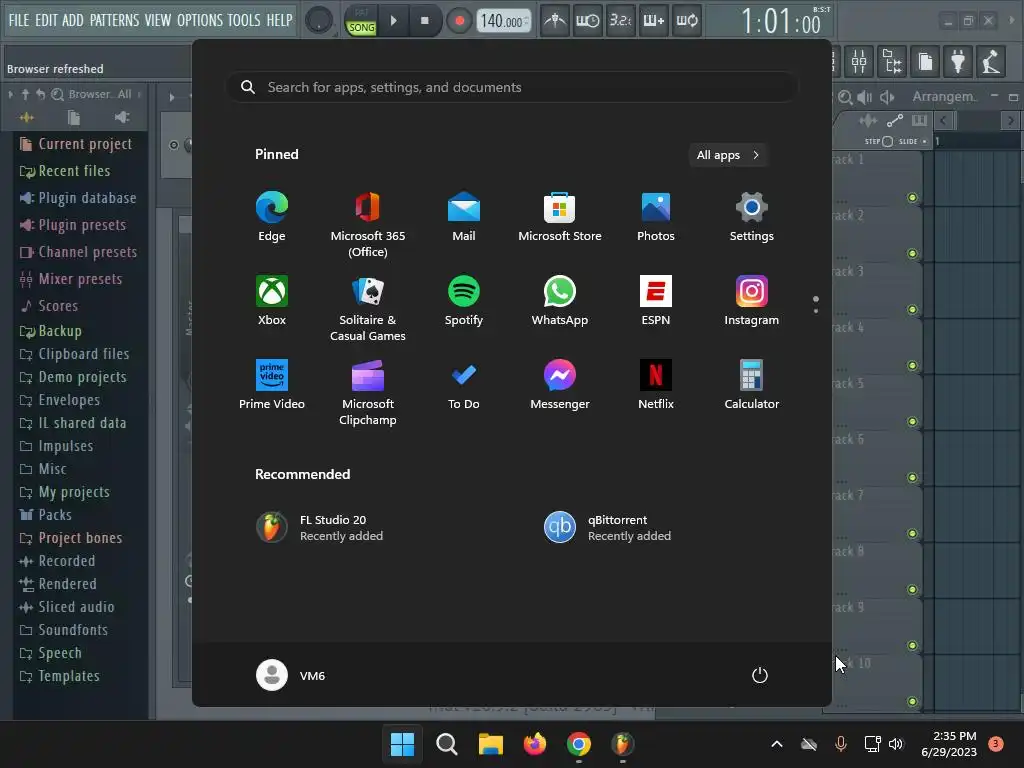Open Edge from pinned apps

pos(272,217)
